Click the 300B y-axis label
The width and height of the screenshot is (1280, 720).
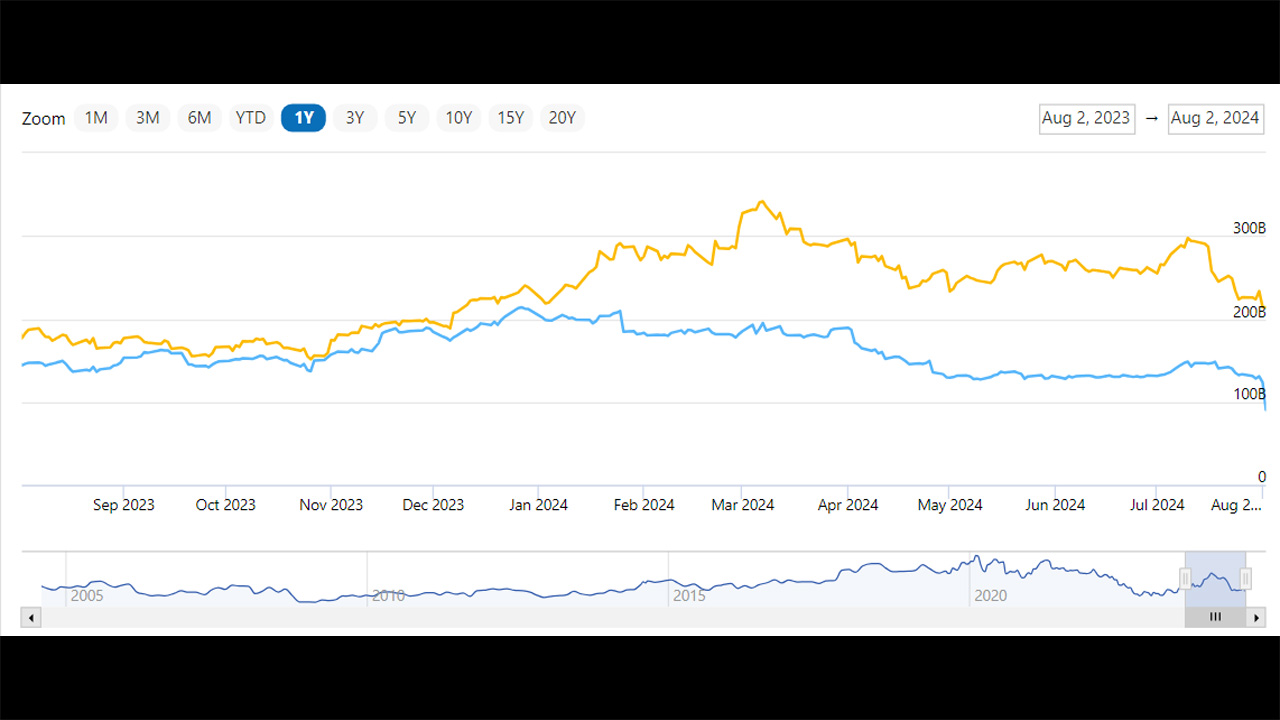pos(1249,229)
